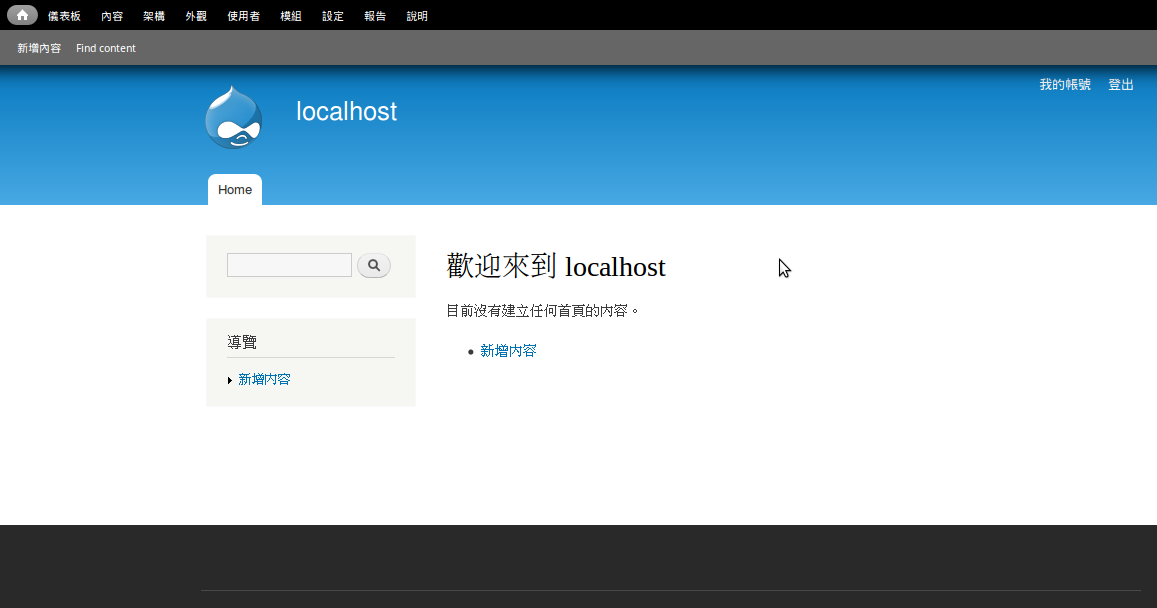This screenshot has width=1157, height=608.
Task: Open the 使用者 admin menu
Action: [x=244, y=15]
